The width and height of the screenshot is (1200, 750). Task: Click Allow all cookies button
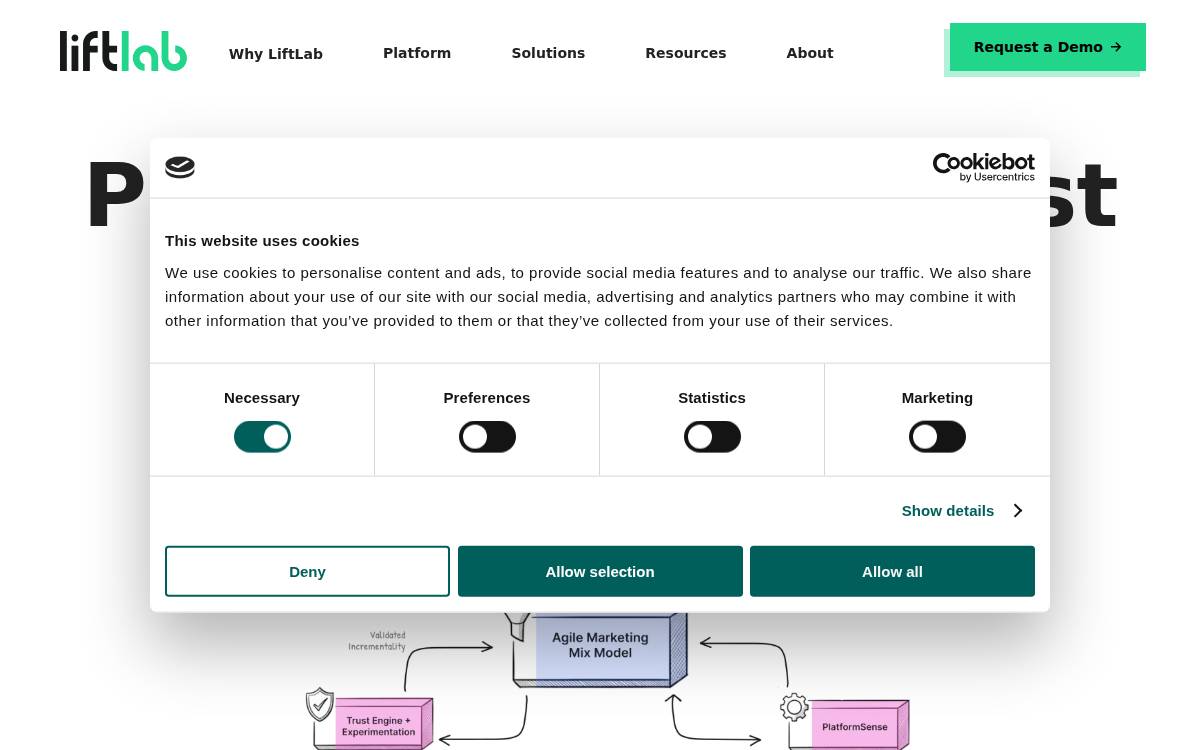click(x=892, y=571)
